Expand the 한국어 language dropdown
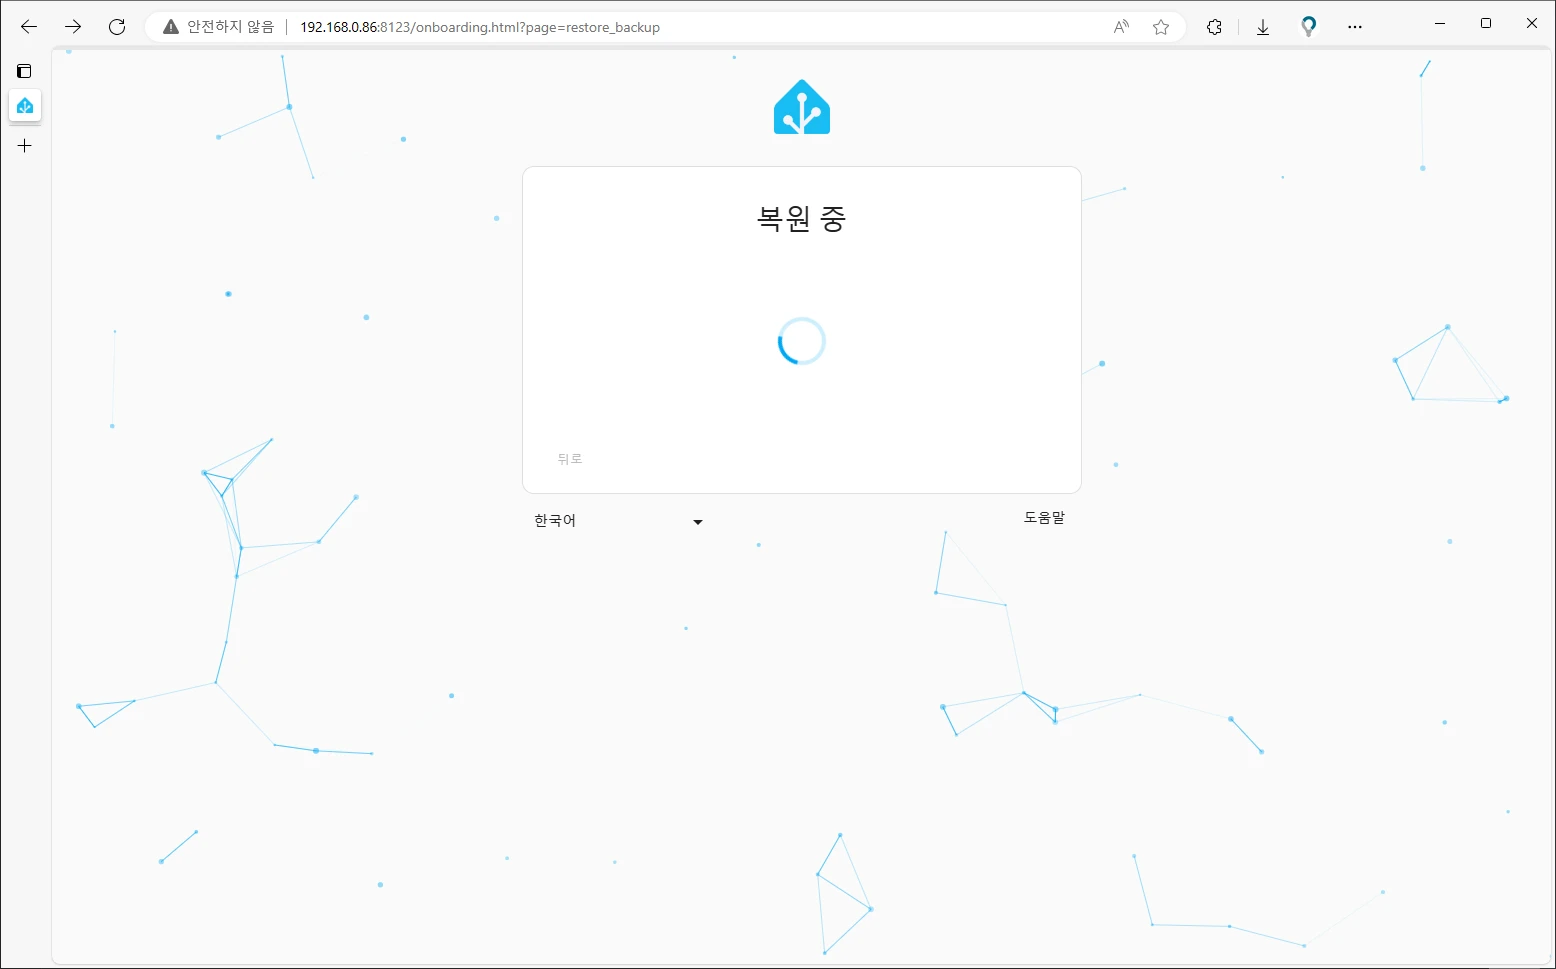 coord(618,521)
